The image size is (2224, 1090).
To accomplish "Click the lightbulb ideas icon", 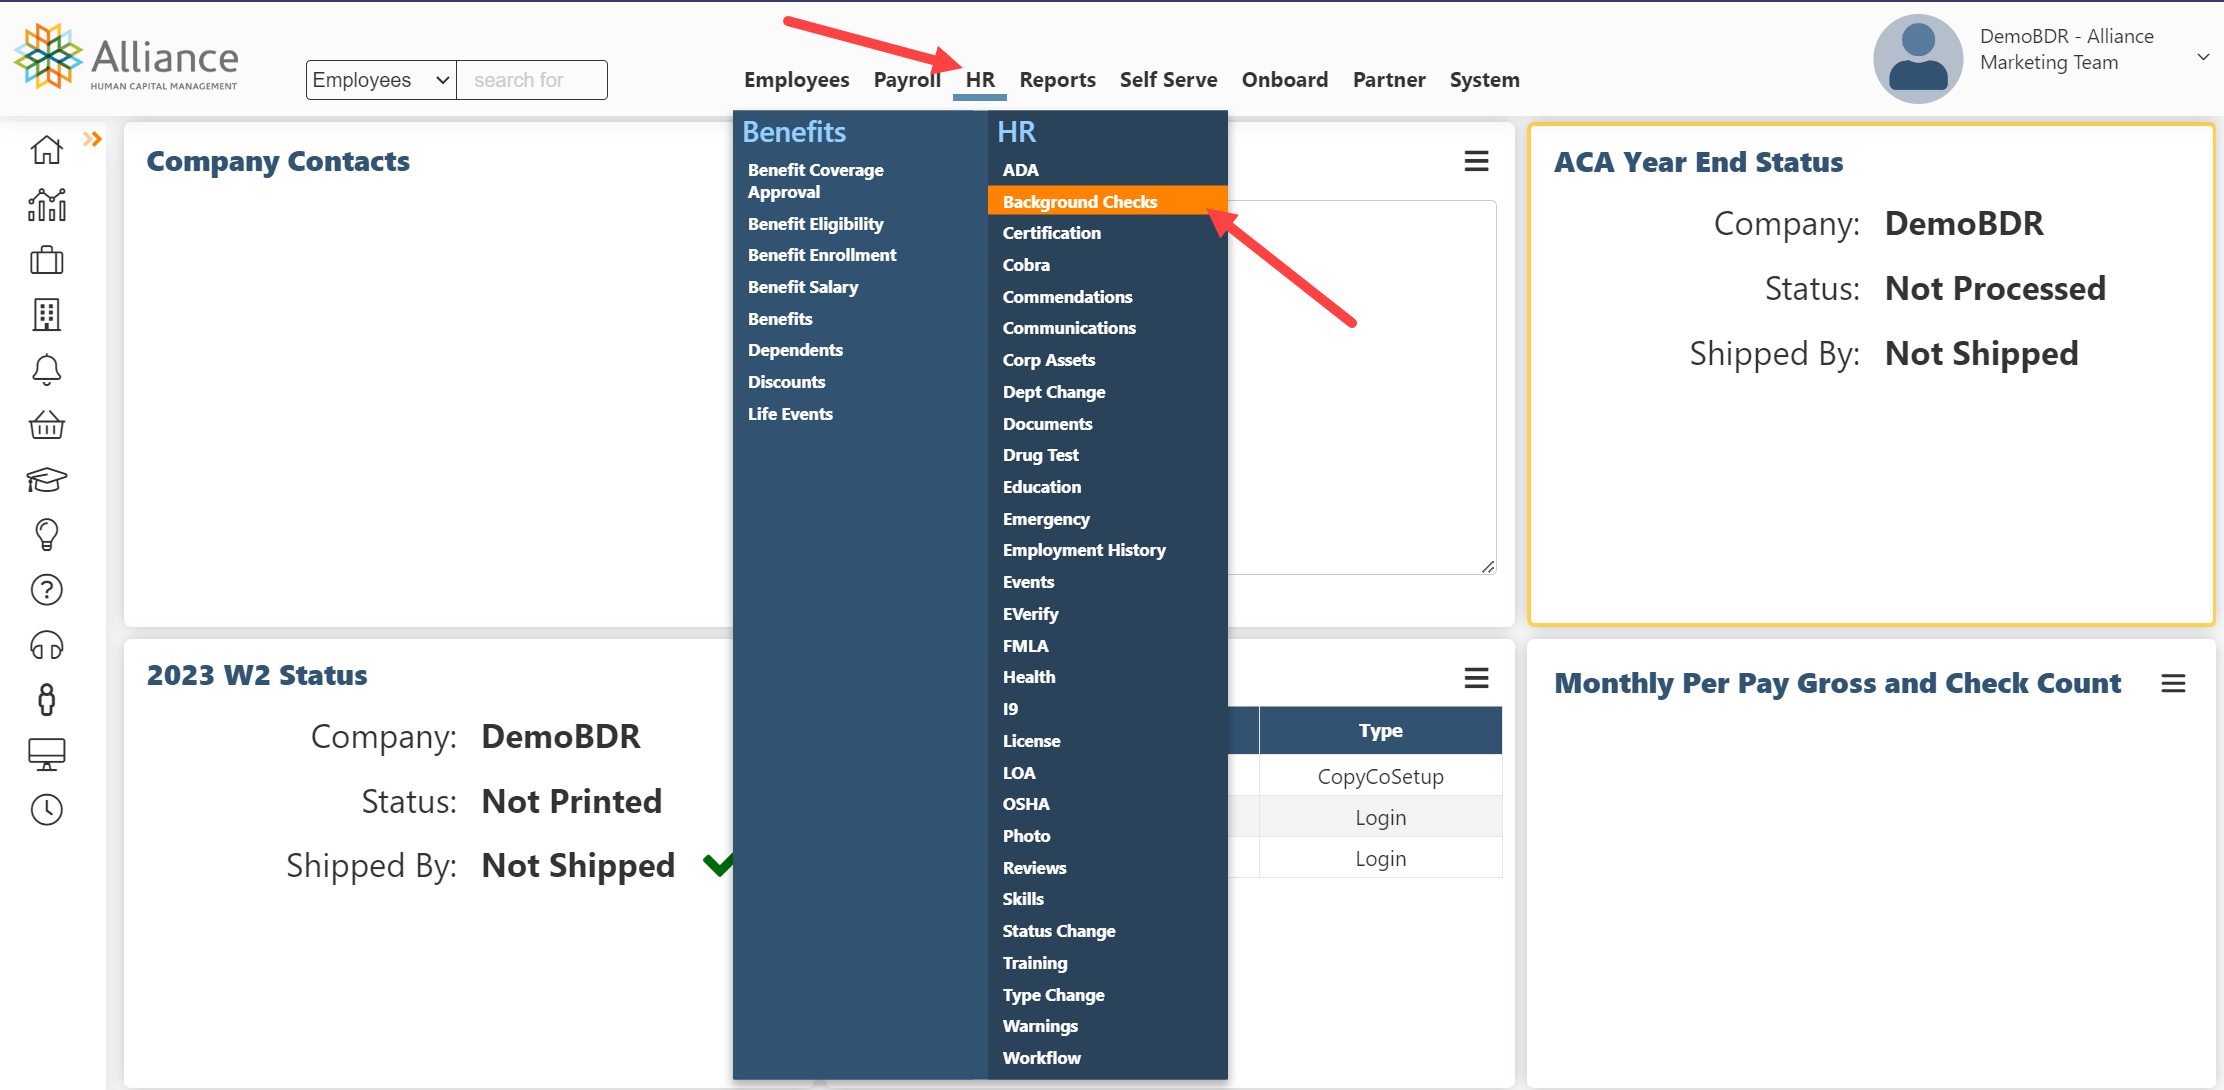I will (47, 535).
